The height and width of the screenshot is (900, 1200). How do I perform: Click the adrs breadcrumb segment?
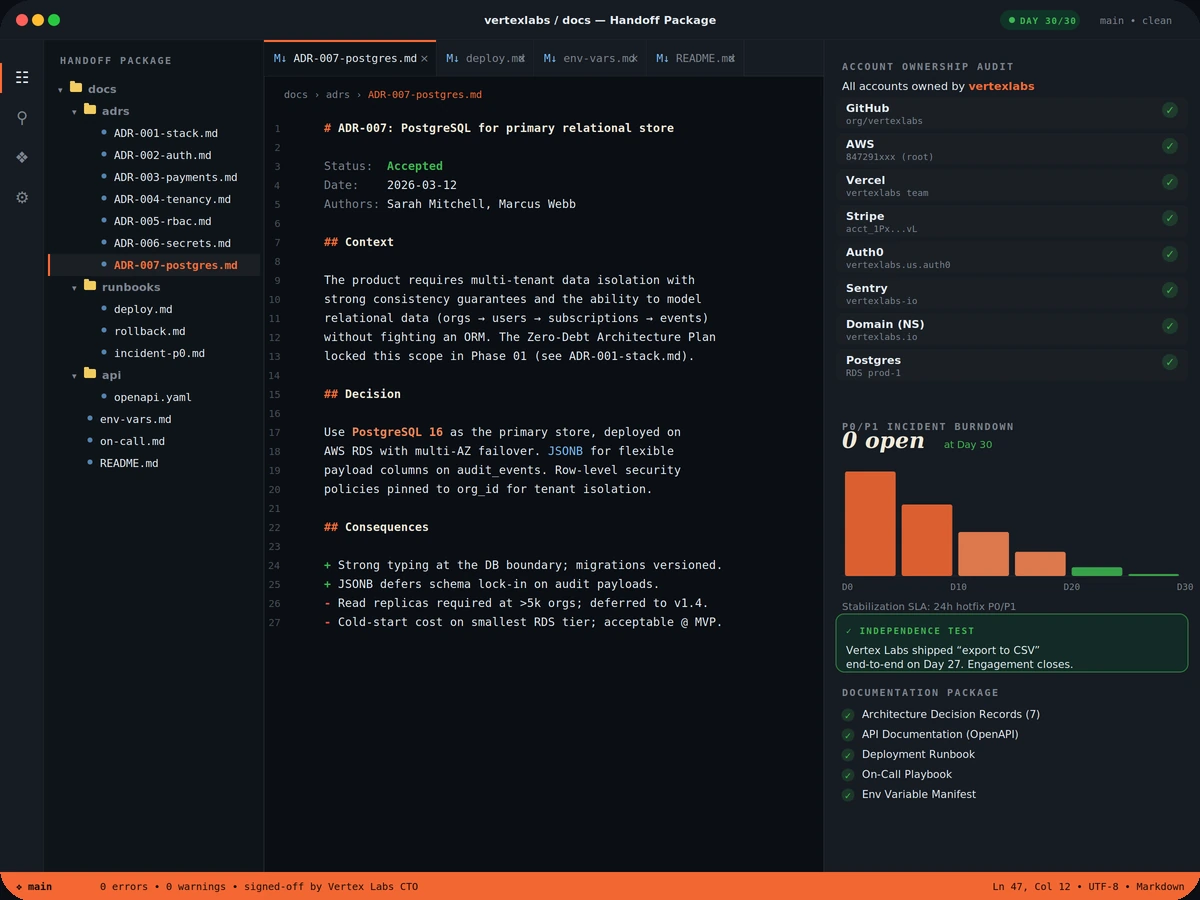(338, 95)
